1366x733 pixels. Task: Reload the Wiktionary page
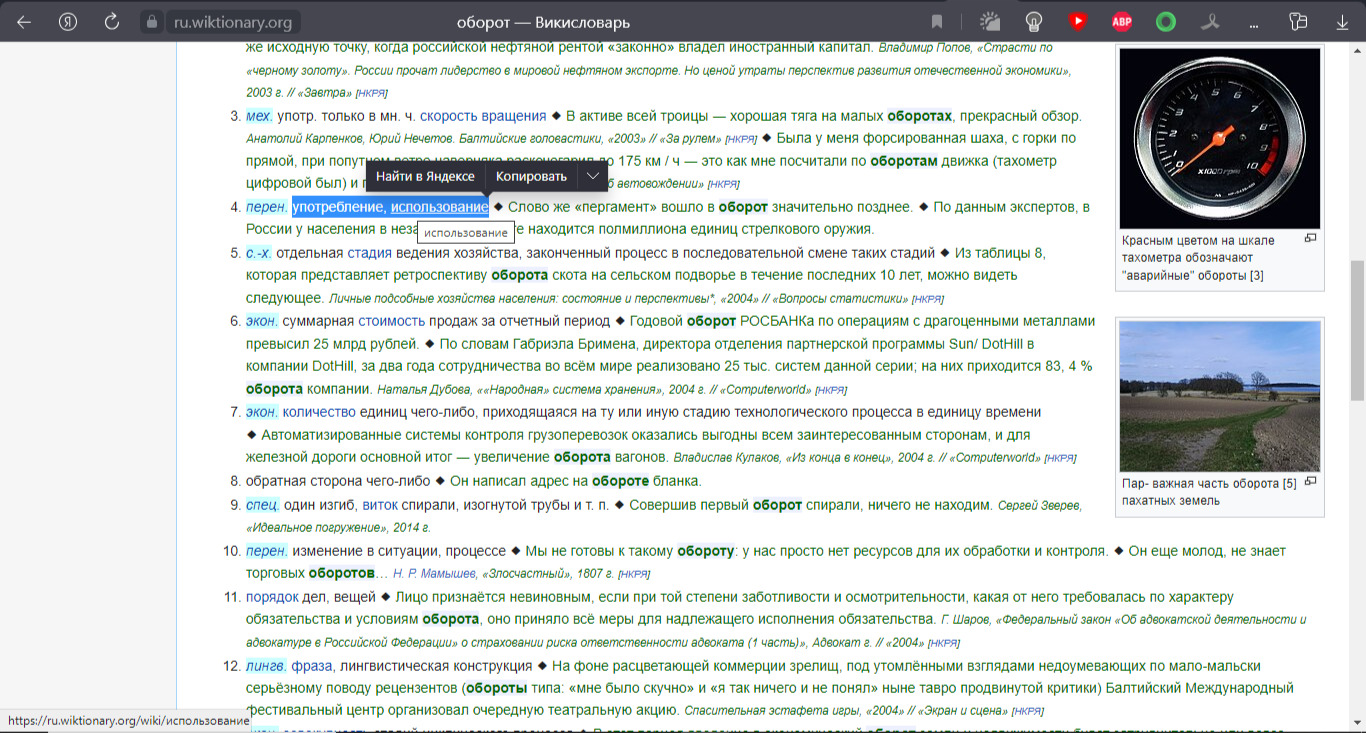[x=112, y=21]
